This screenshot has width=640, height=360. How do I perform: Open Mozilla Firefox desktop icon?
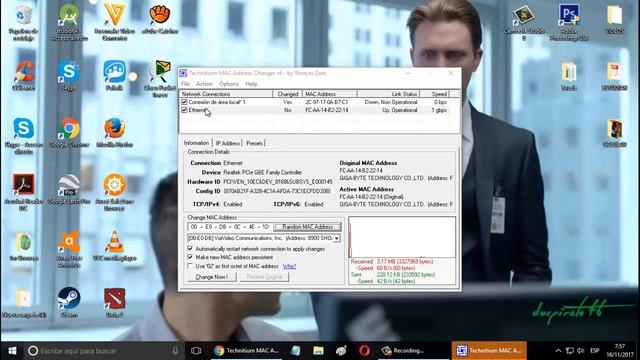[115, 133]
